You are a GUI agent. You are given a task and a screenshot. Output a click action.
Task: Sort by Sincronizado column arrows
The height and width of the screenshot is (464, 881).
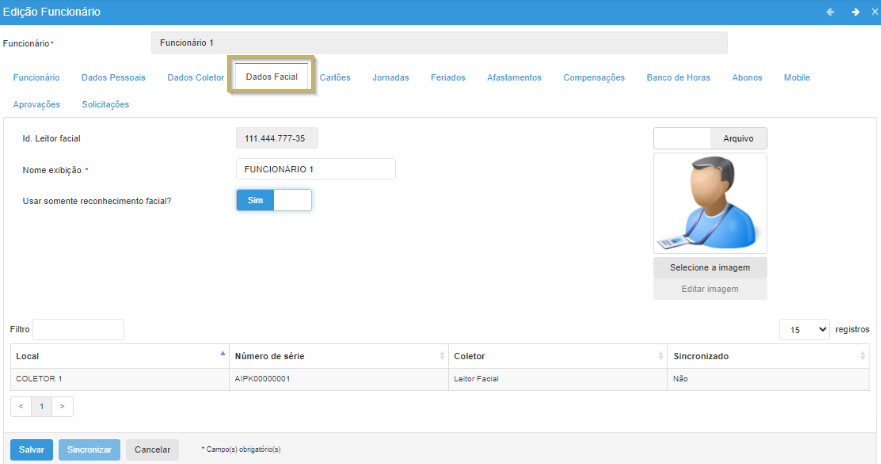[862, 356]
